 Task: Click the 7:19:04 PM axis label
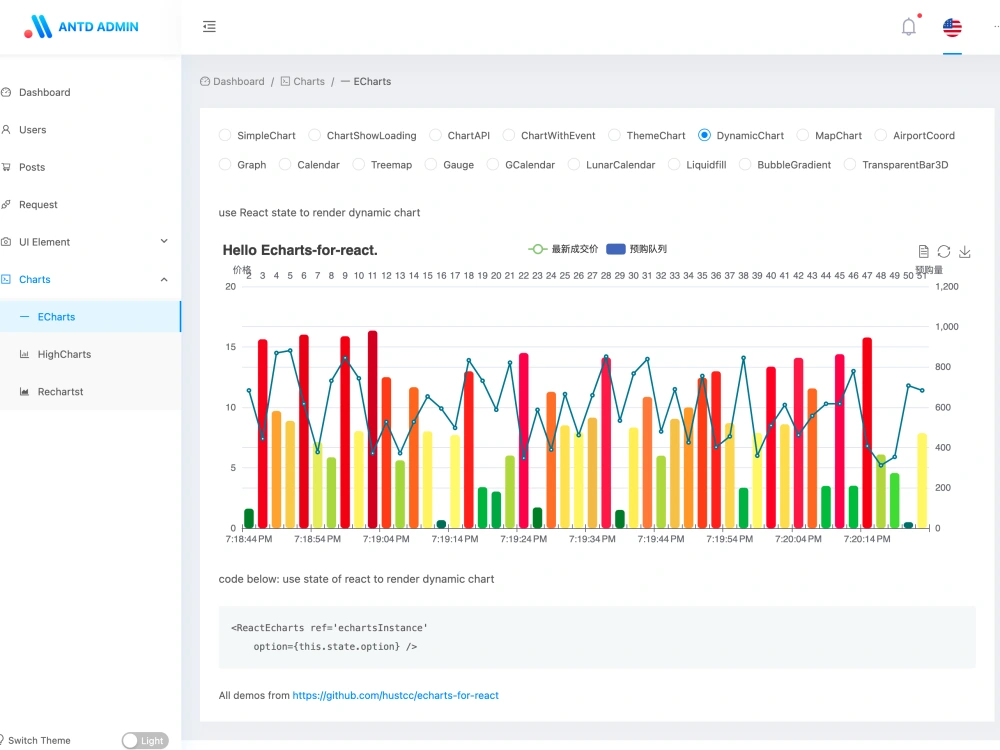click(x=386, y=539)
